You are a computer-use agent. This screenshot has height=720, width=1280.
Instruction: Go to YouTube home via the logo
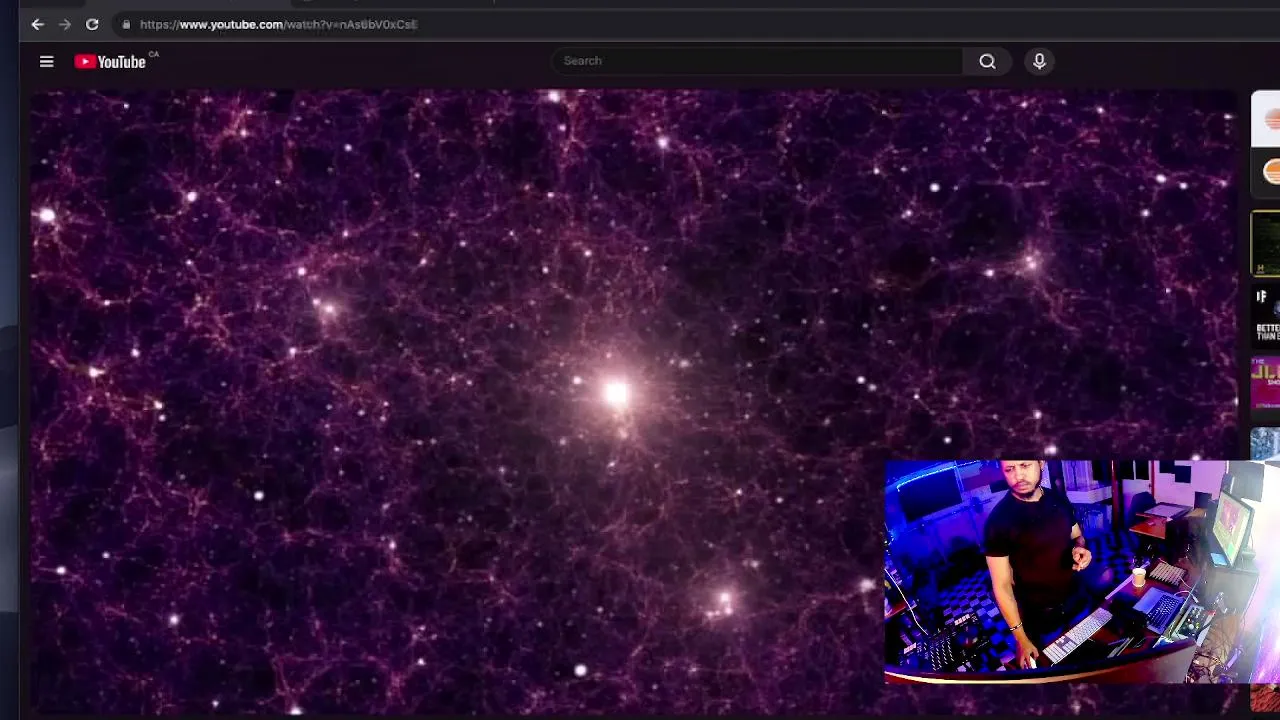[x=111, y=62]
